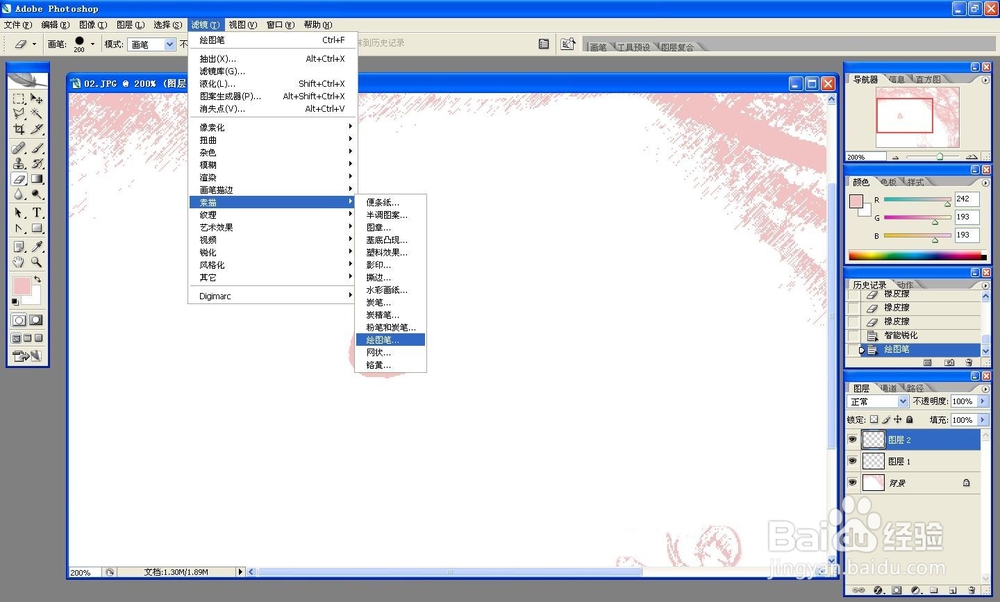Toggle lock image pixels option
This screenshot has width=1000, height=602.
[886, 419]
